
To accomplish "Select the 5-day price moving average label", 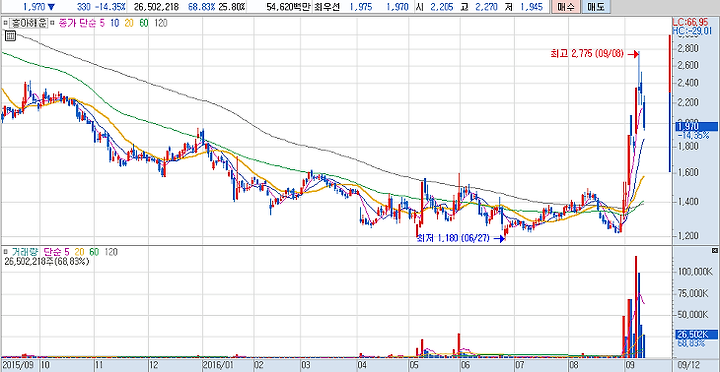I will coord(102,23).
